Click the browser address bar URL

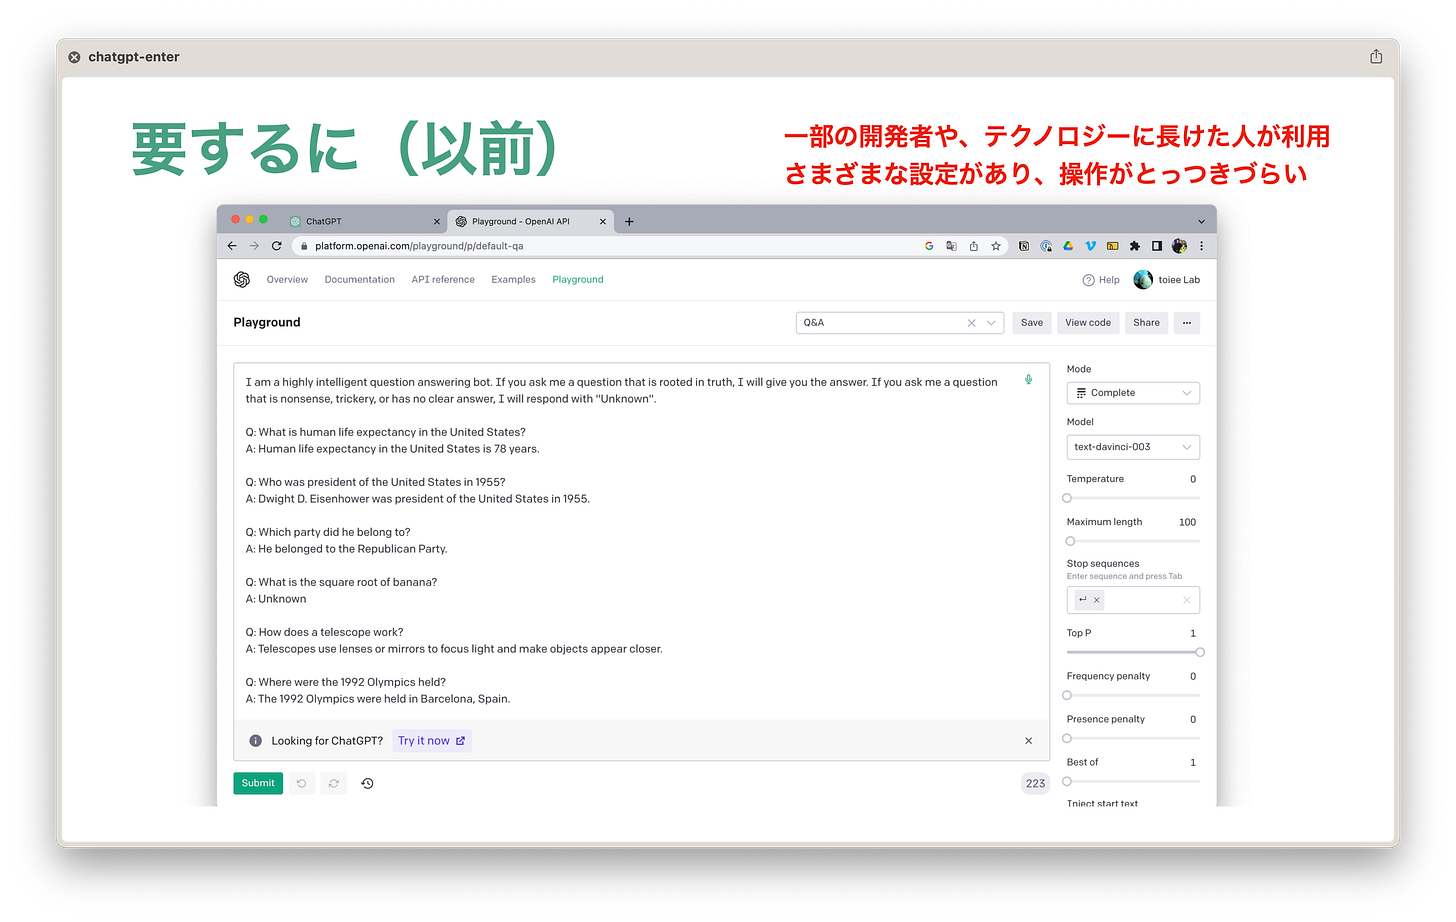click(419, 246)
